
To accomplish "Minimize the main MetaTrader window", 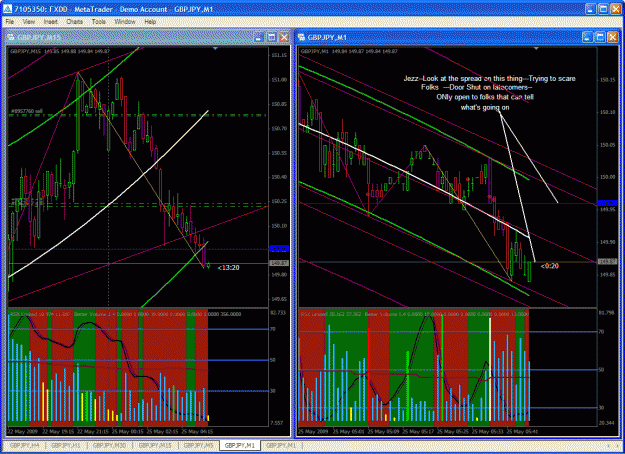I will 591,9.
